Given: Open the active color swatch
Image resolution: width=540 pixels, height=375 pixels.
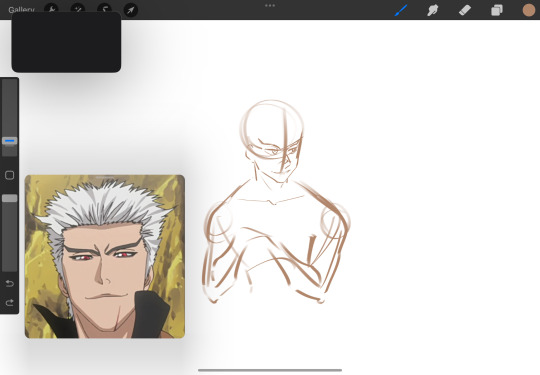Looking at the screenshot, I should tap(529, 10).
